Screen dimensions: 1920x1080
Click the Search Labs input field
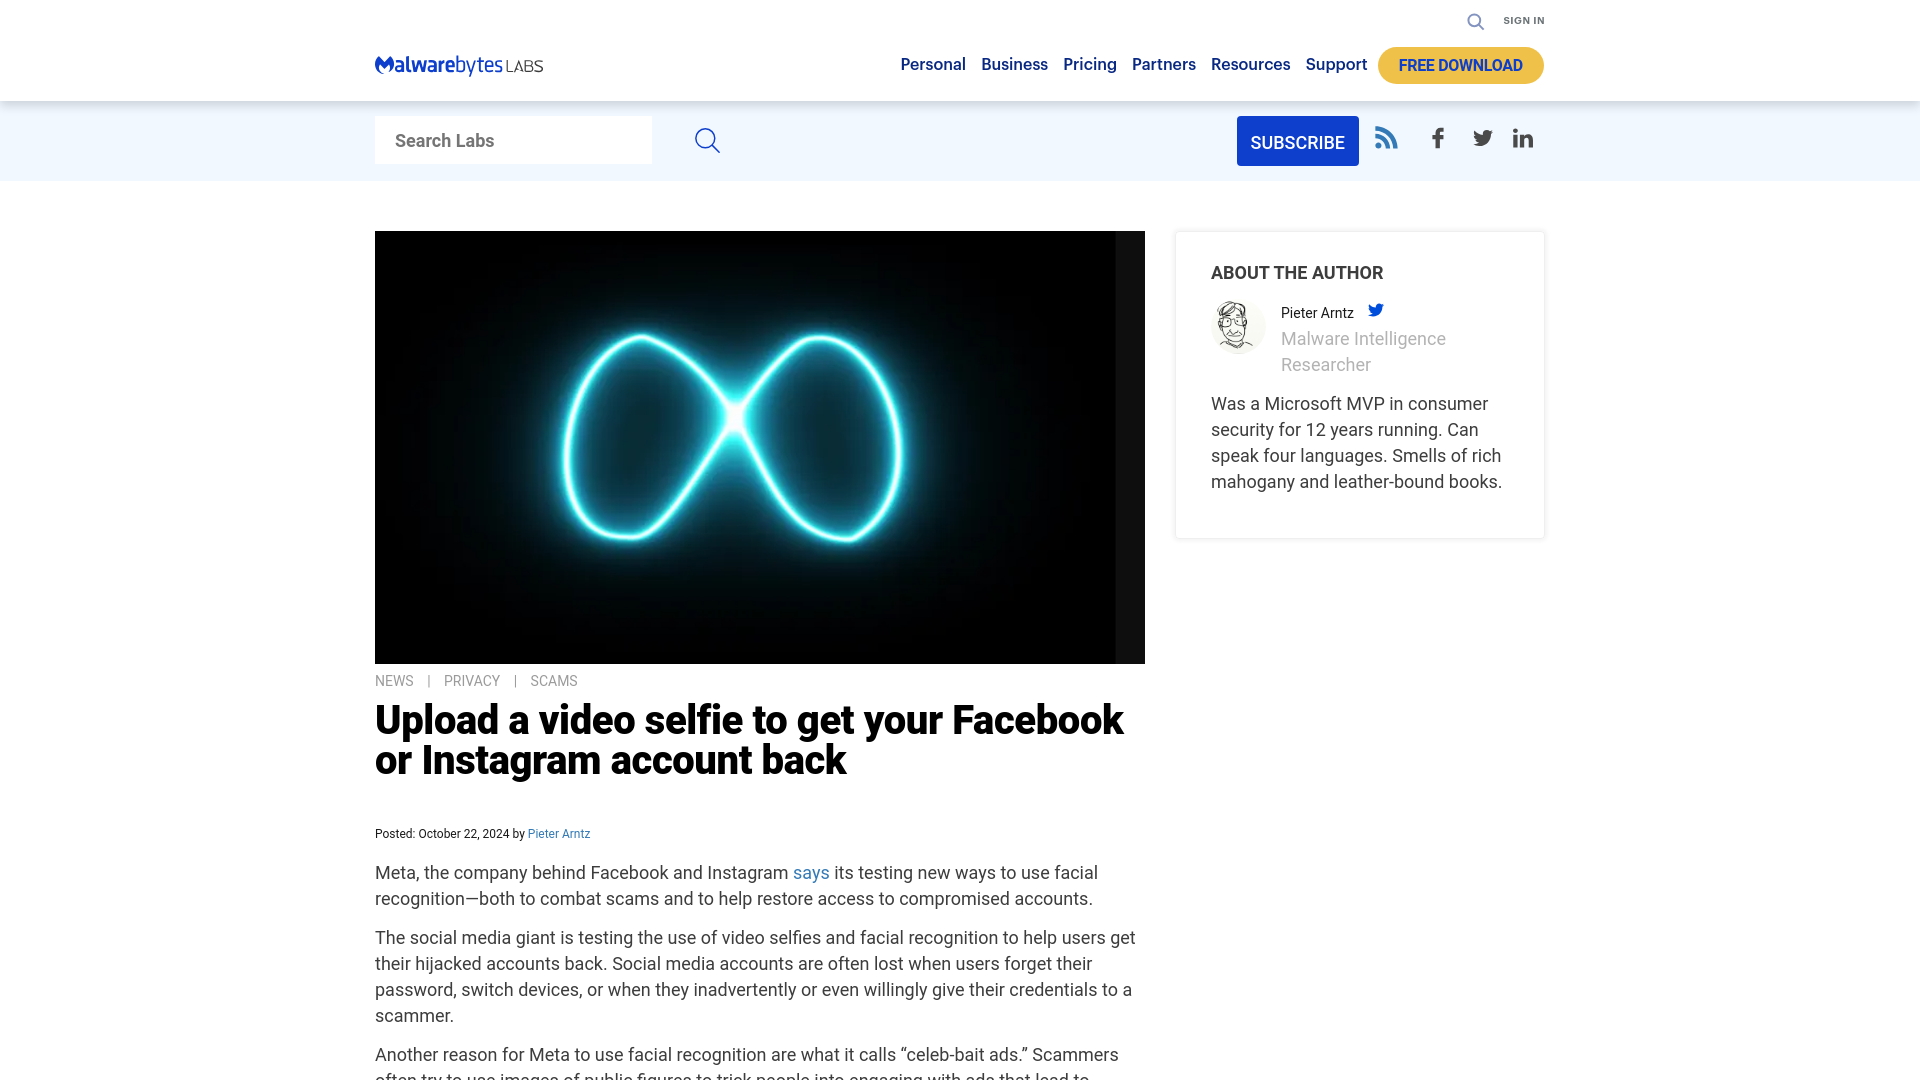click(x=513, y=140)
